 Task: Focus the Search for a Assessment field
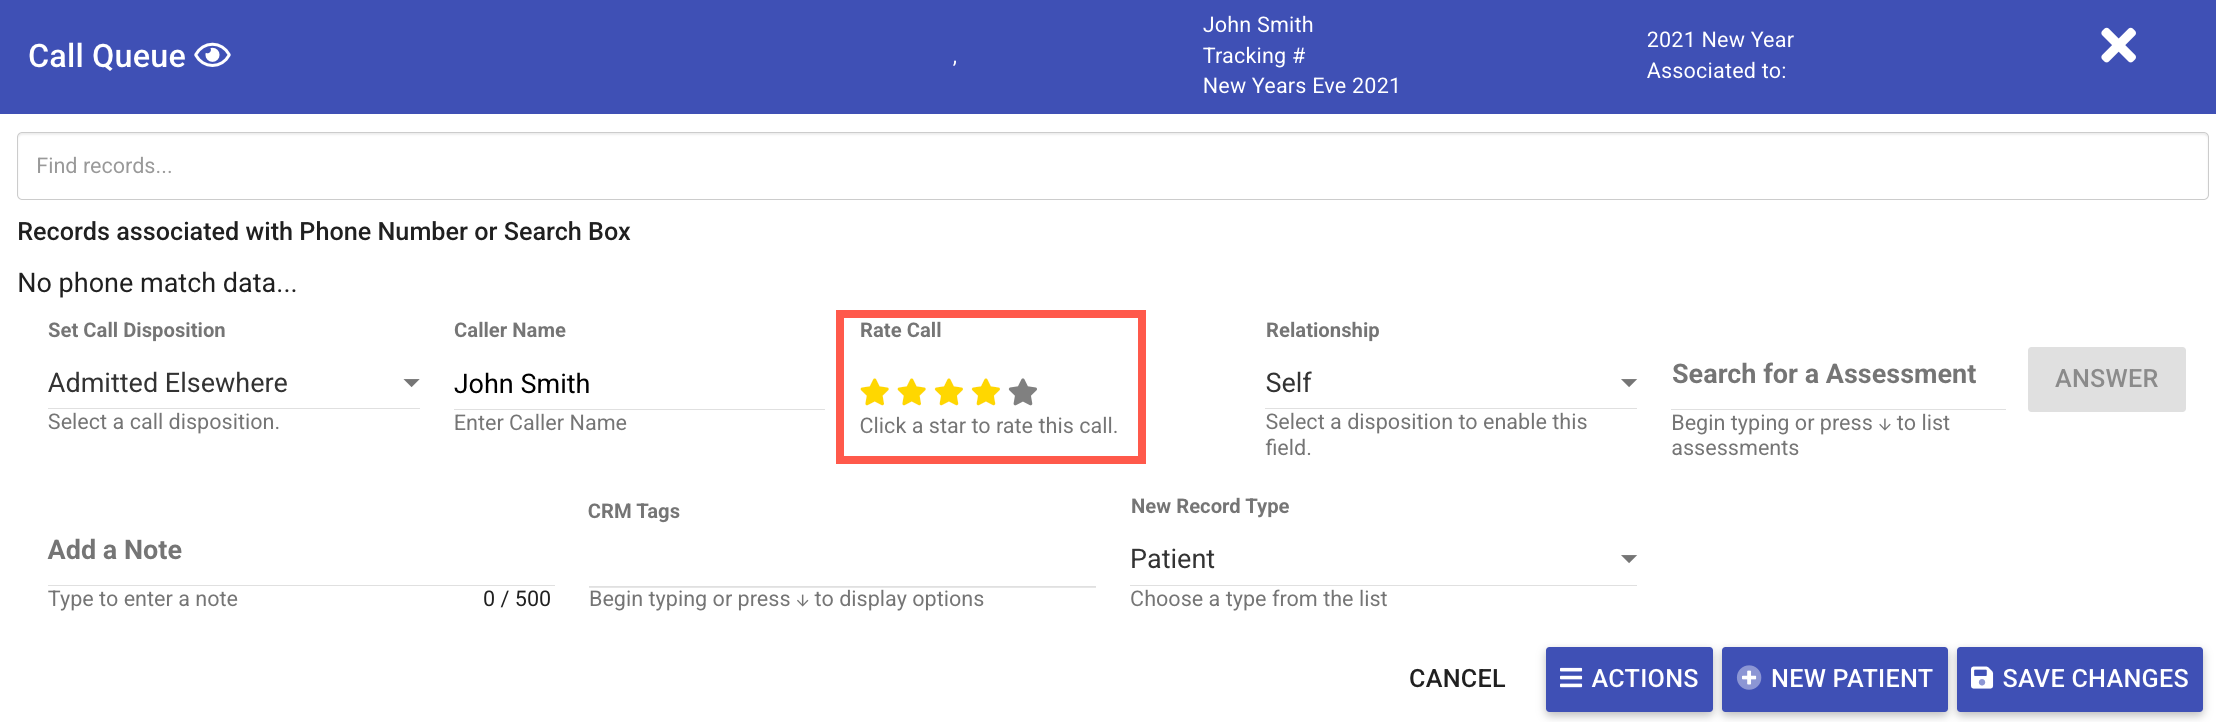point(1837,375)
